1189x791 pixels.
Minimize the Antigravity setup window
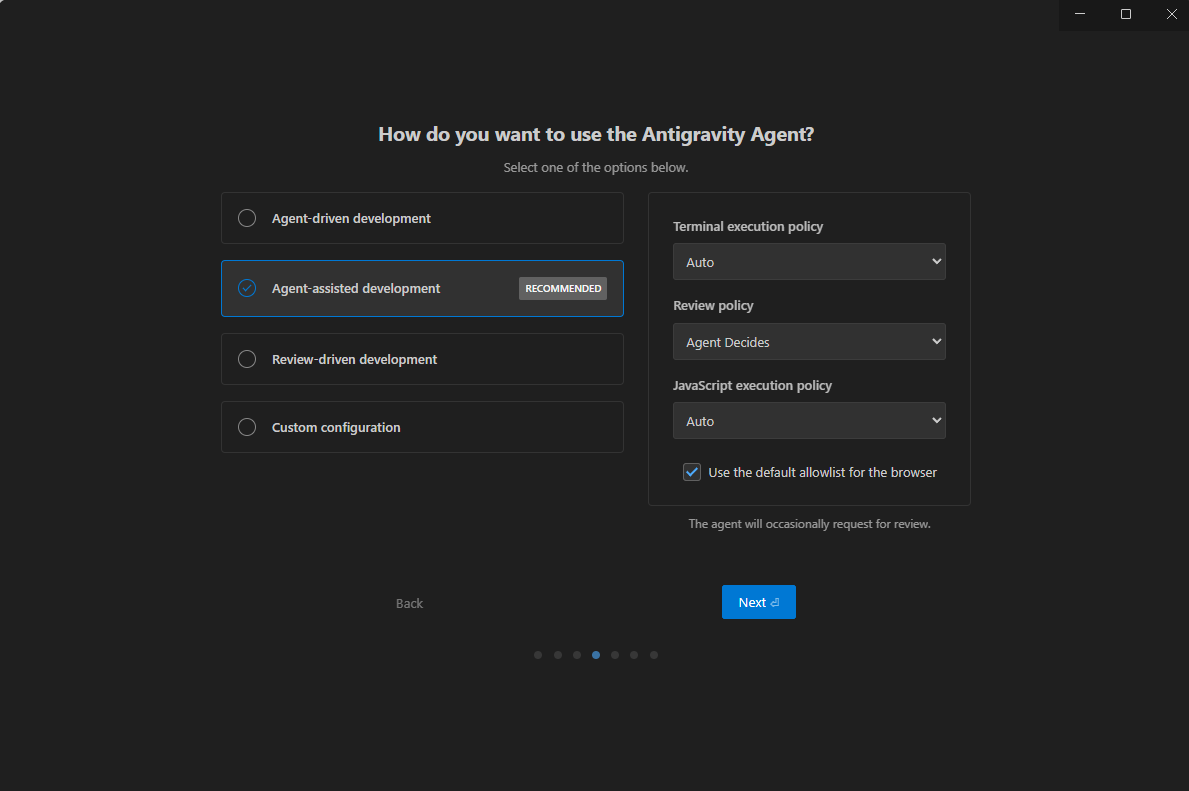pos(1080,14)
